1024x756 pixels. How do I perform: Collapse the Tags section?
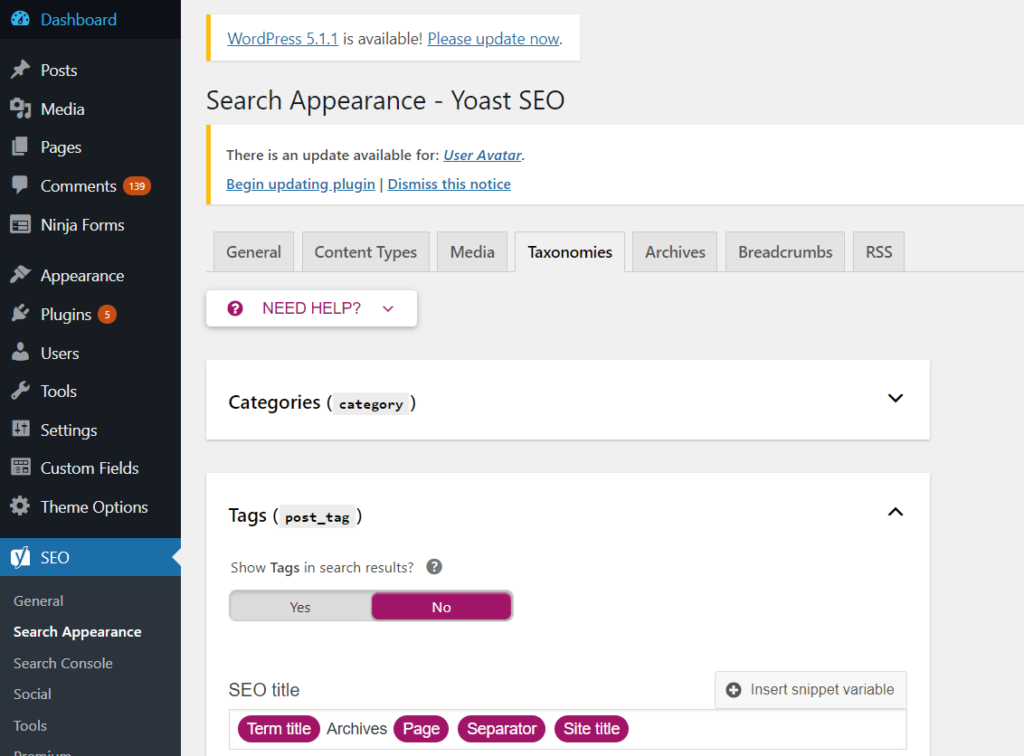coord(895,511)
